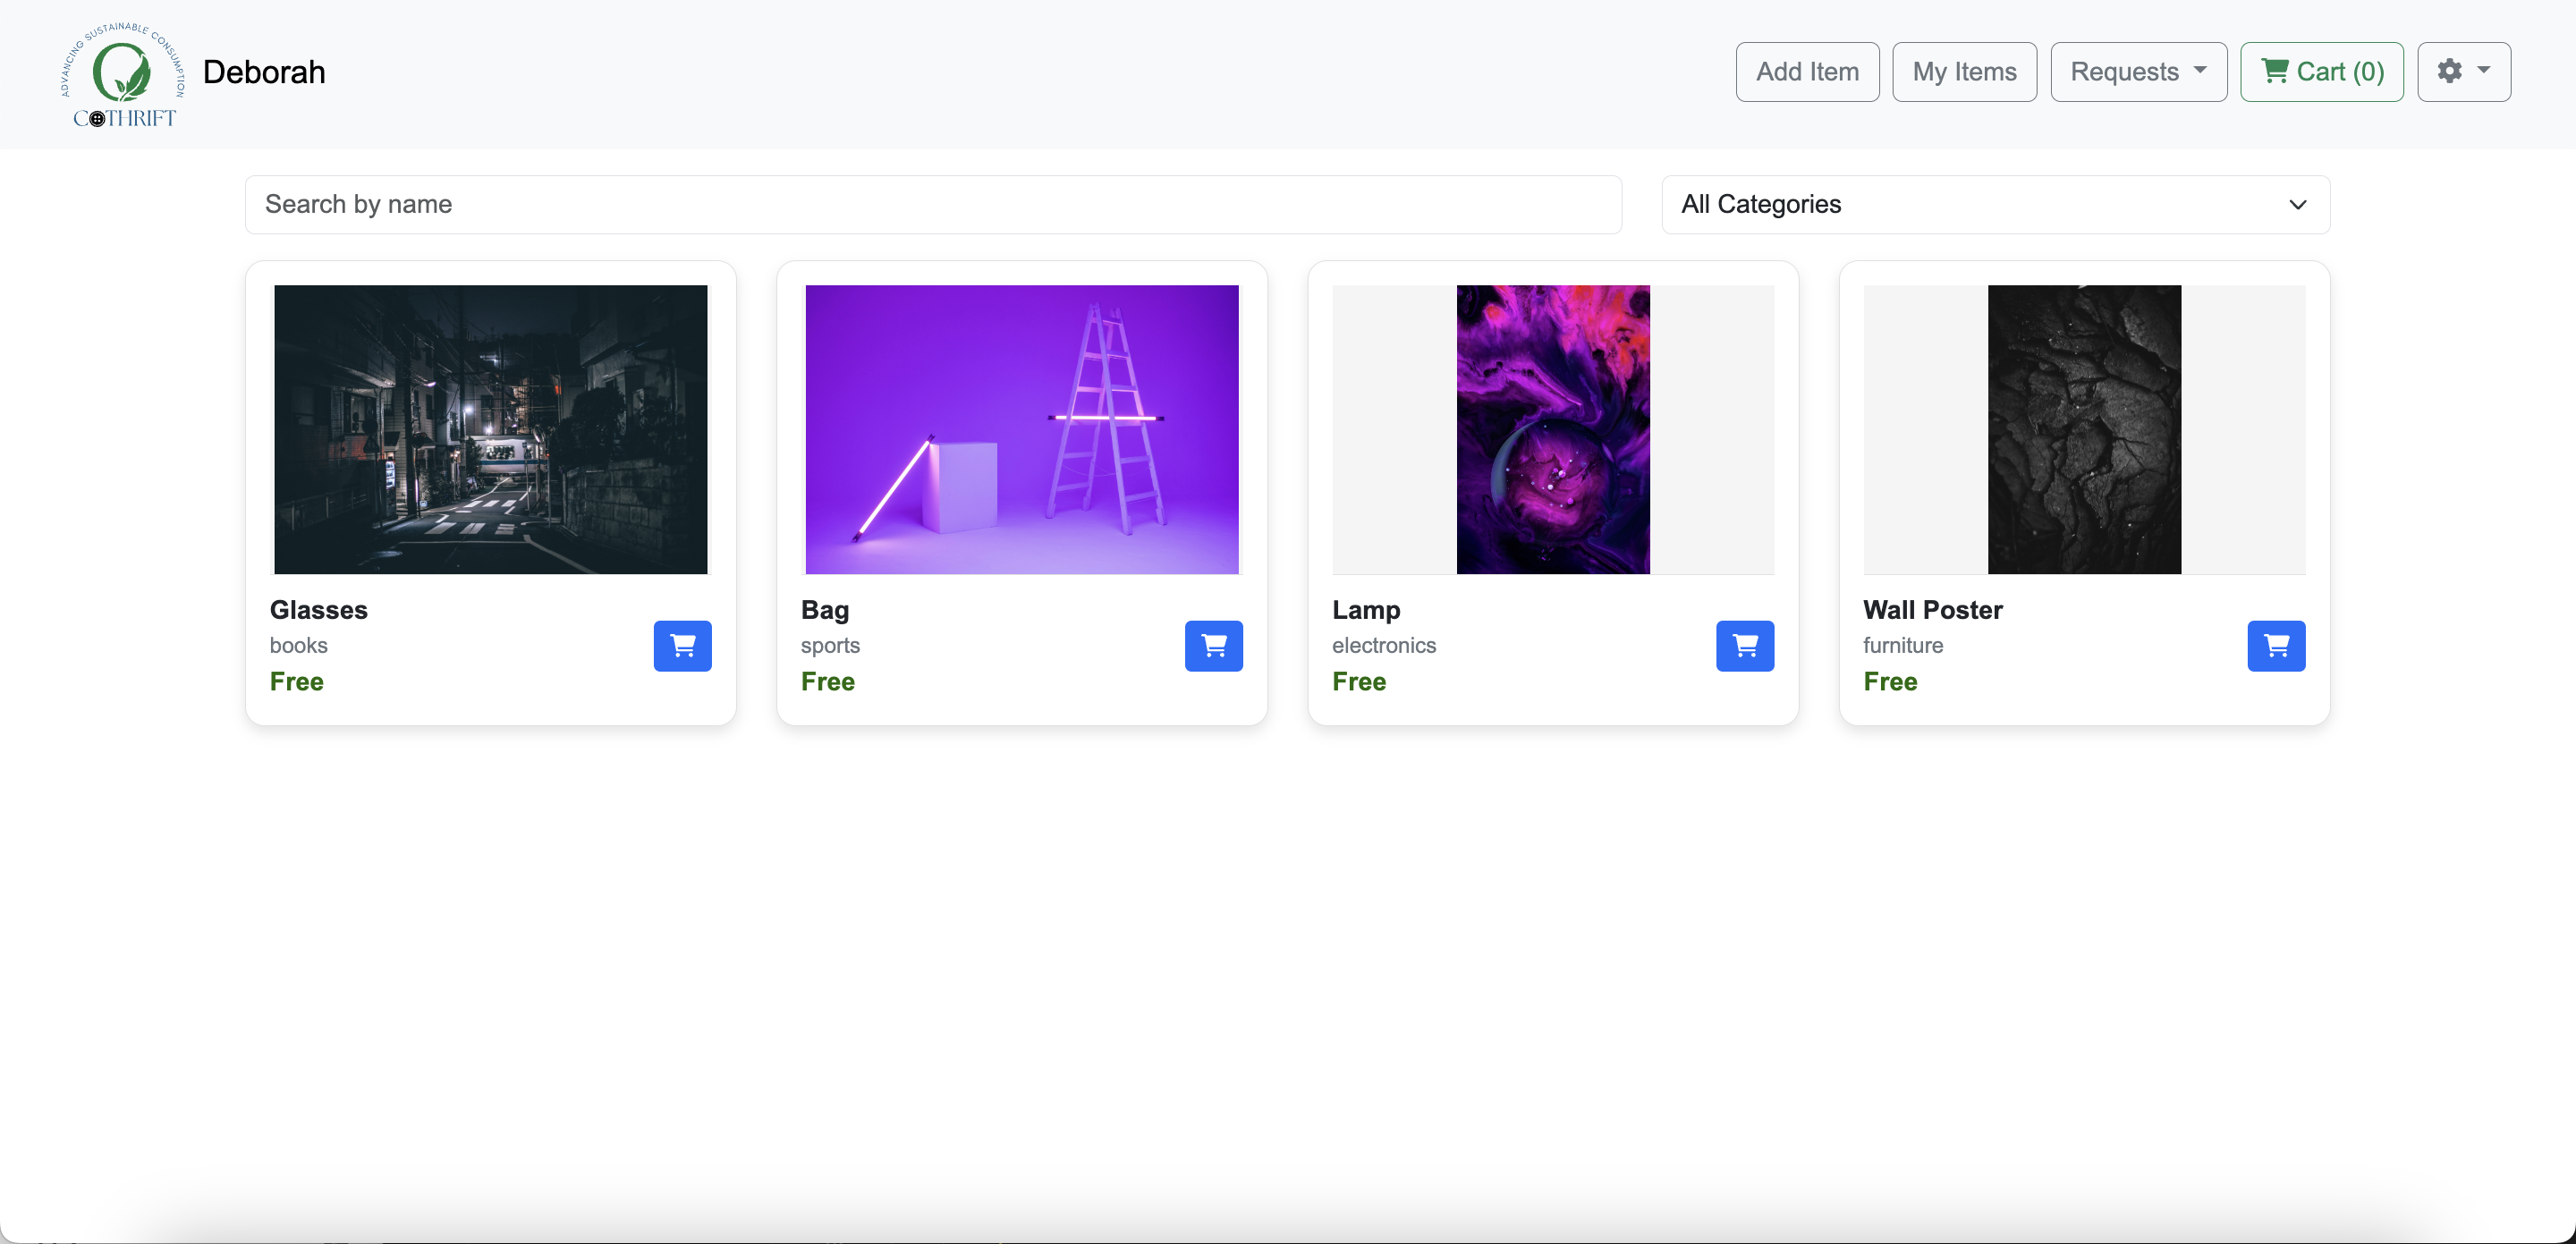The image size is (2576, 1244).
Task: Open the Wall Poster photo
Action: point(2083,429)
